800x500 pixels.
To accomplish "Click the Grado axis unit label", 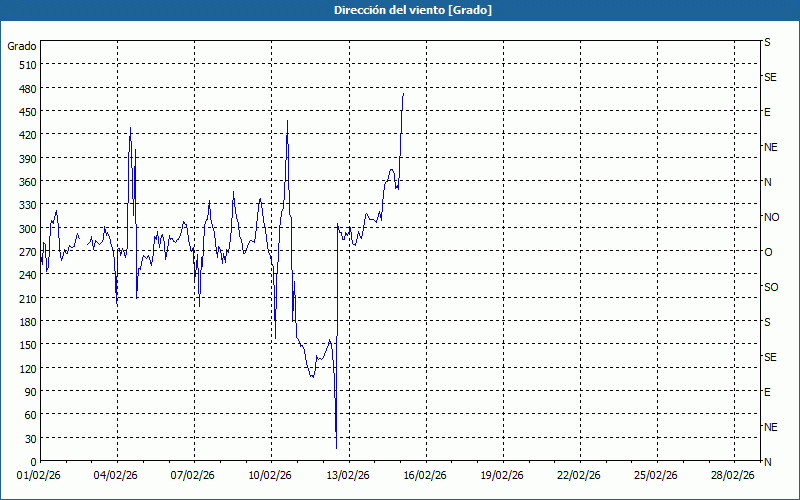I will pos(22,46).
